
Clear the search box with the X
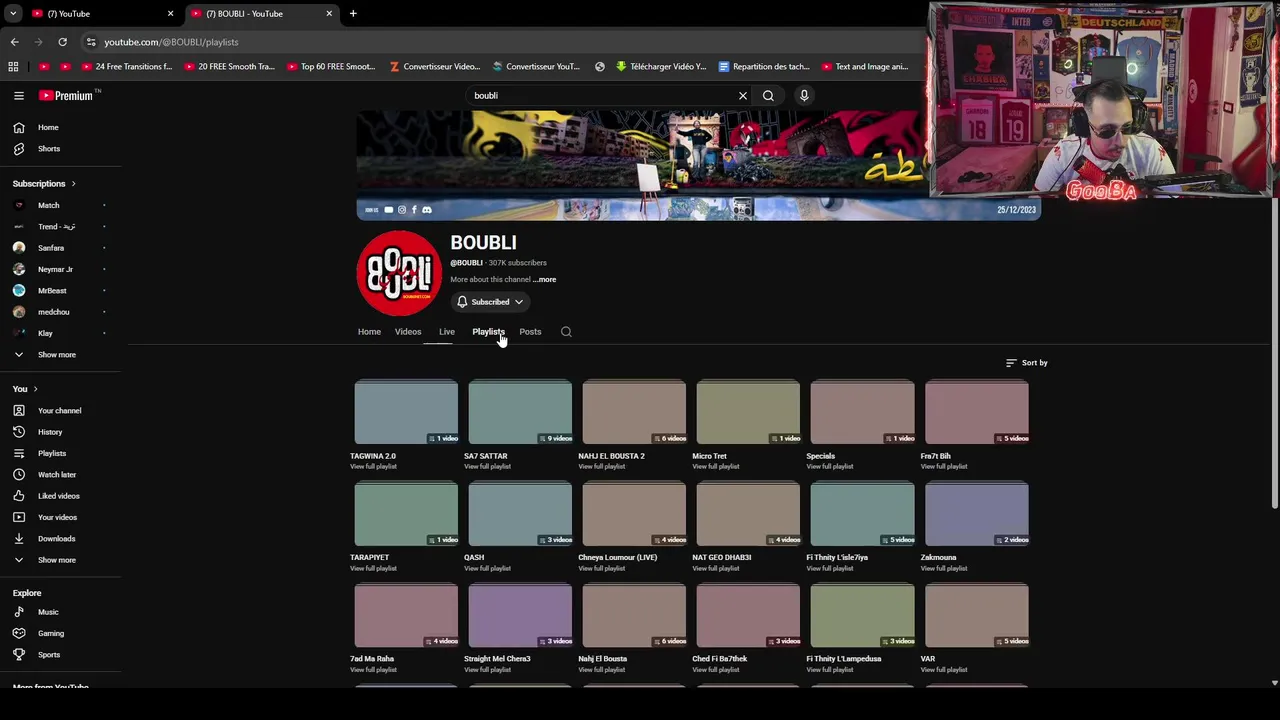743,96
